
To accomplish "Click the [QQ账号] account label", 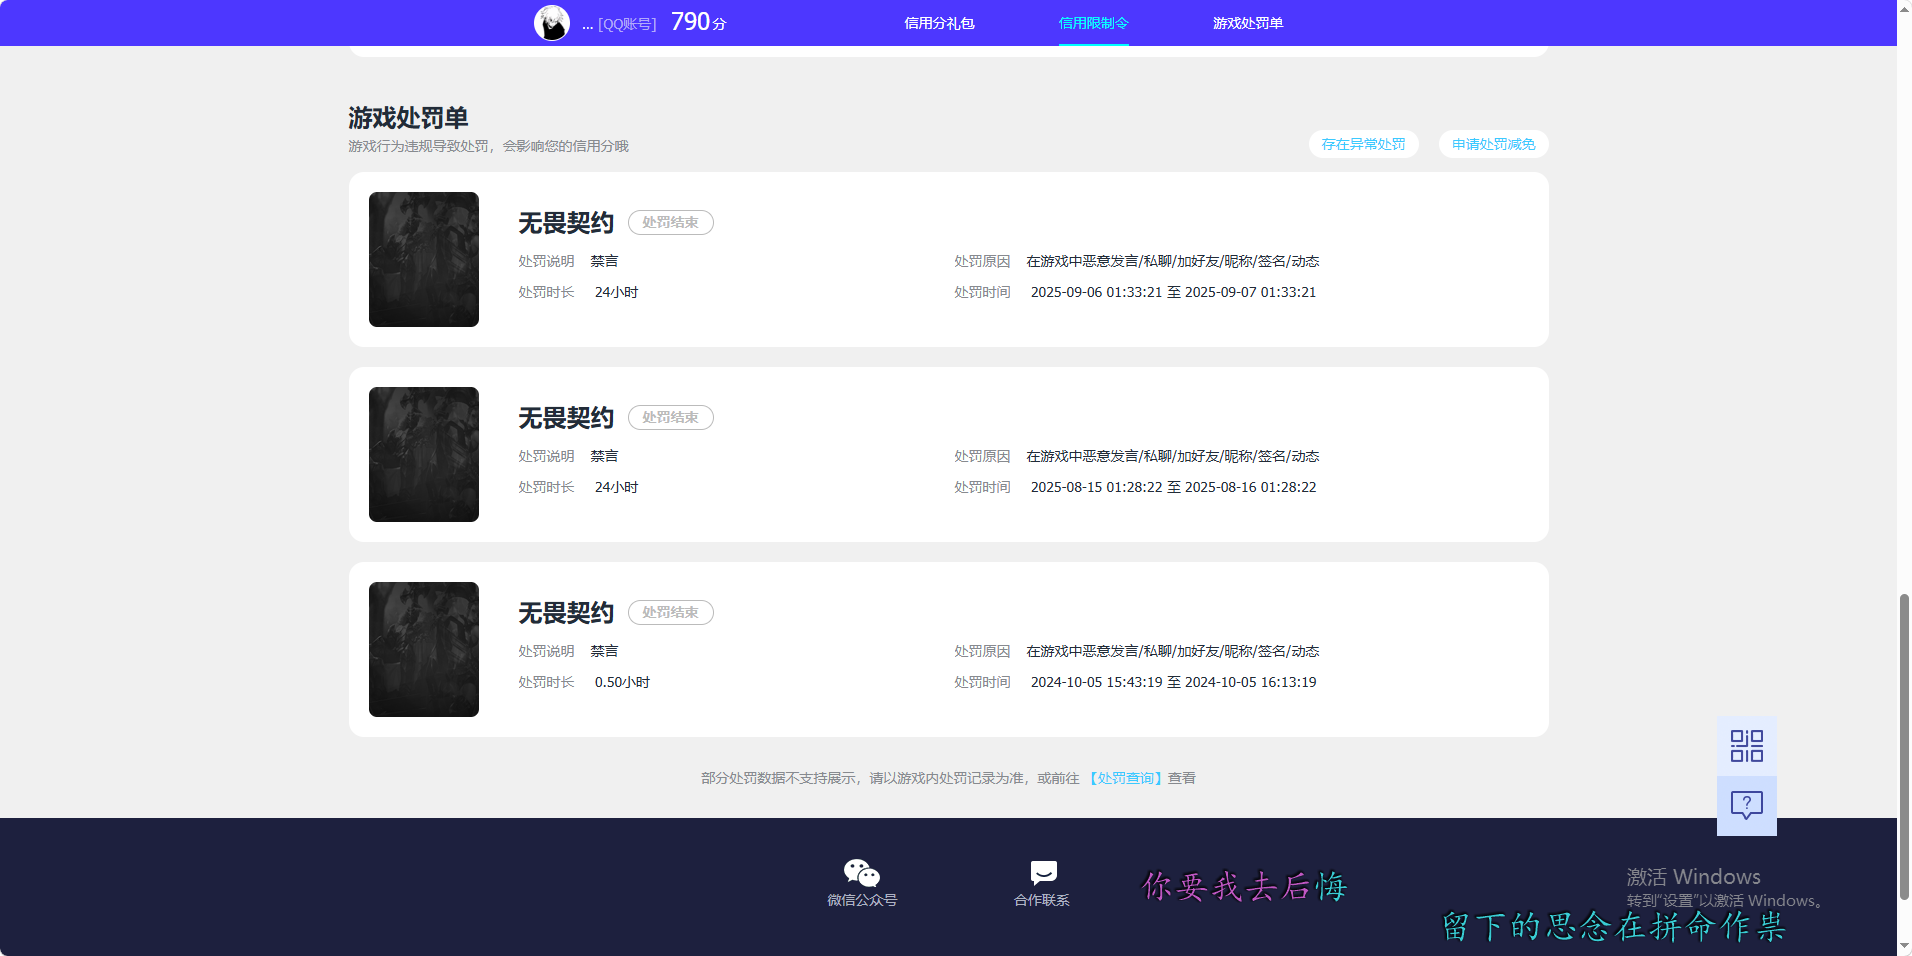I will coord(625,23).
